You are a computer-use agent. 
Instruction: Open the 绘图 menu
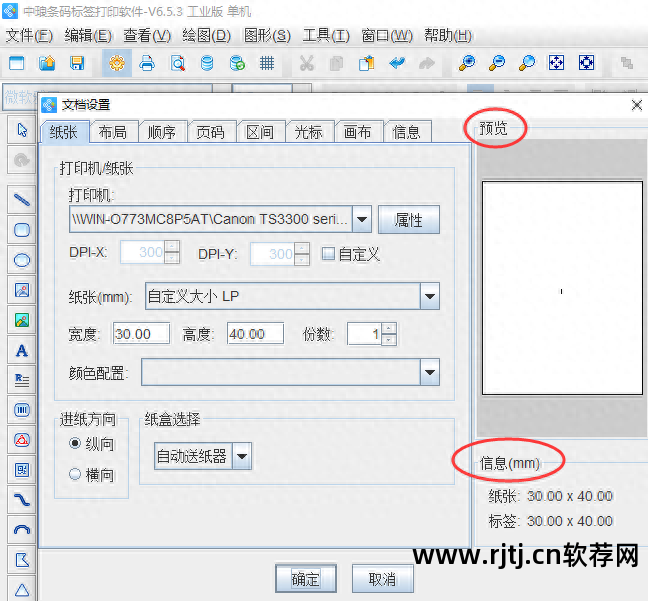[206, 36]
